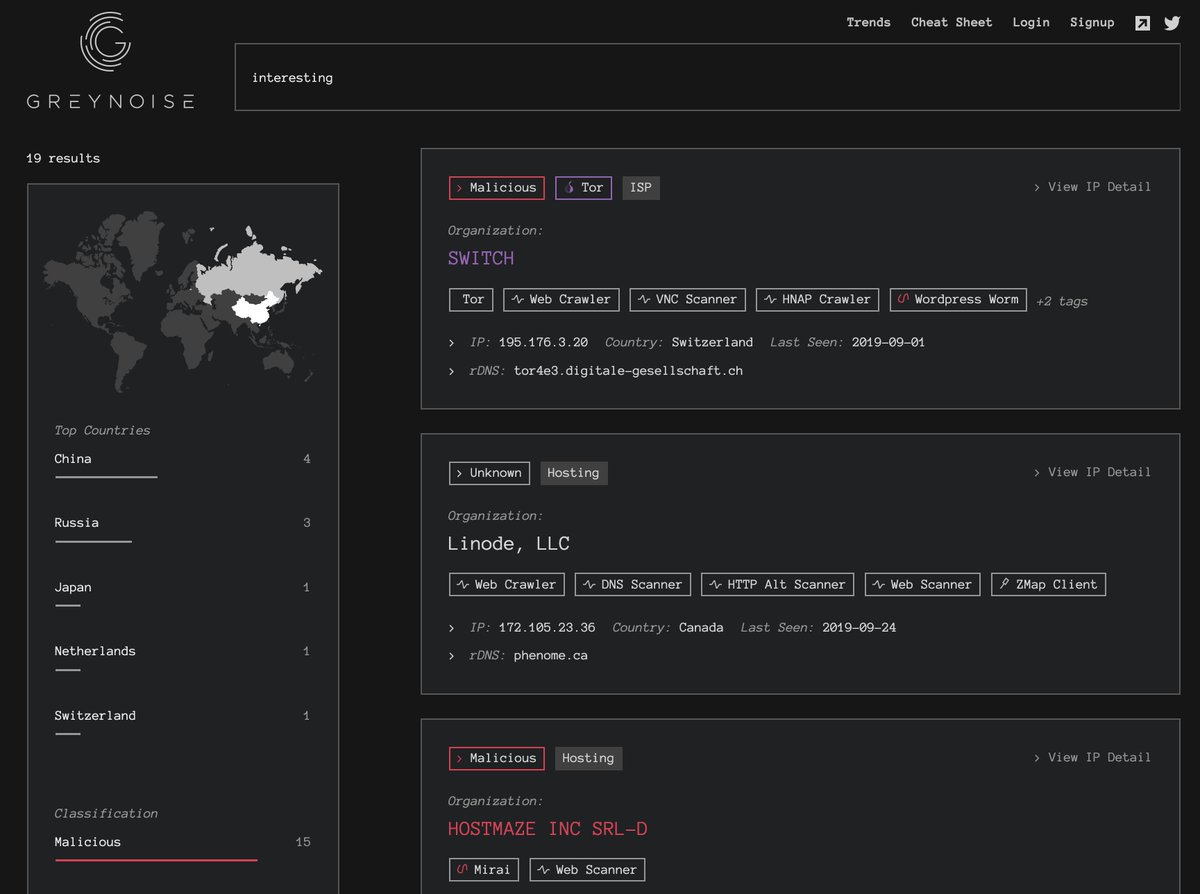Screen dimensions: 1200x894
Task: View IP Detail for Linode, LLC
Action: point(1092,472)
